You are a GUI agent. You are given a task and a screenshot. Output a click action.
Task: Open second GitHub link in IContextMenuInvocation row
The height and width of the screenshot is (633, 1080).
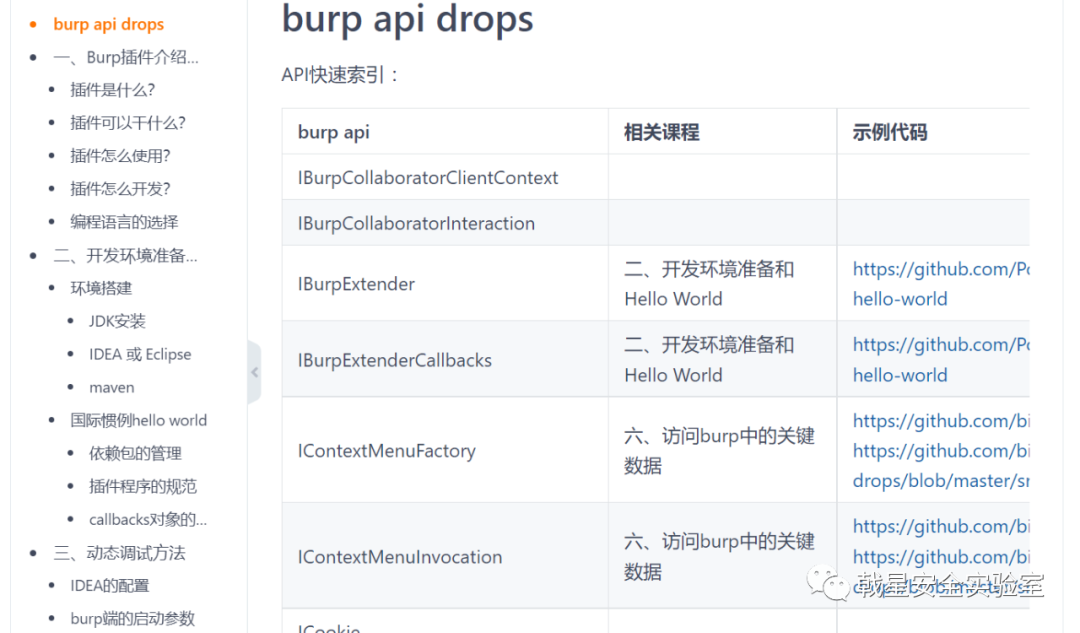pos(941,557)
